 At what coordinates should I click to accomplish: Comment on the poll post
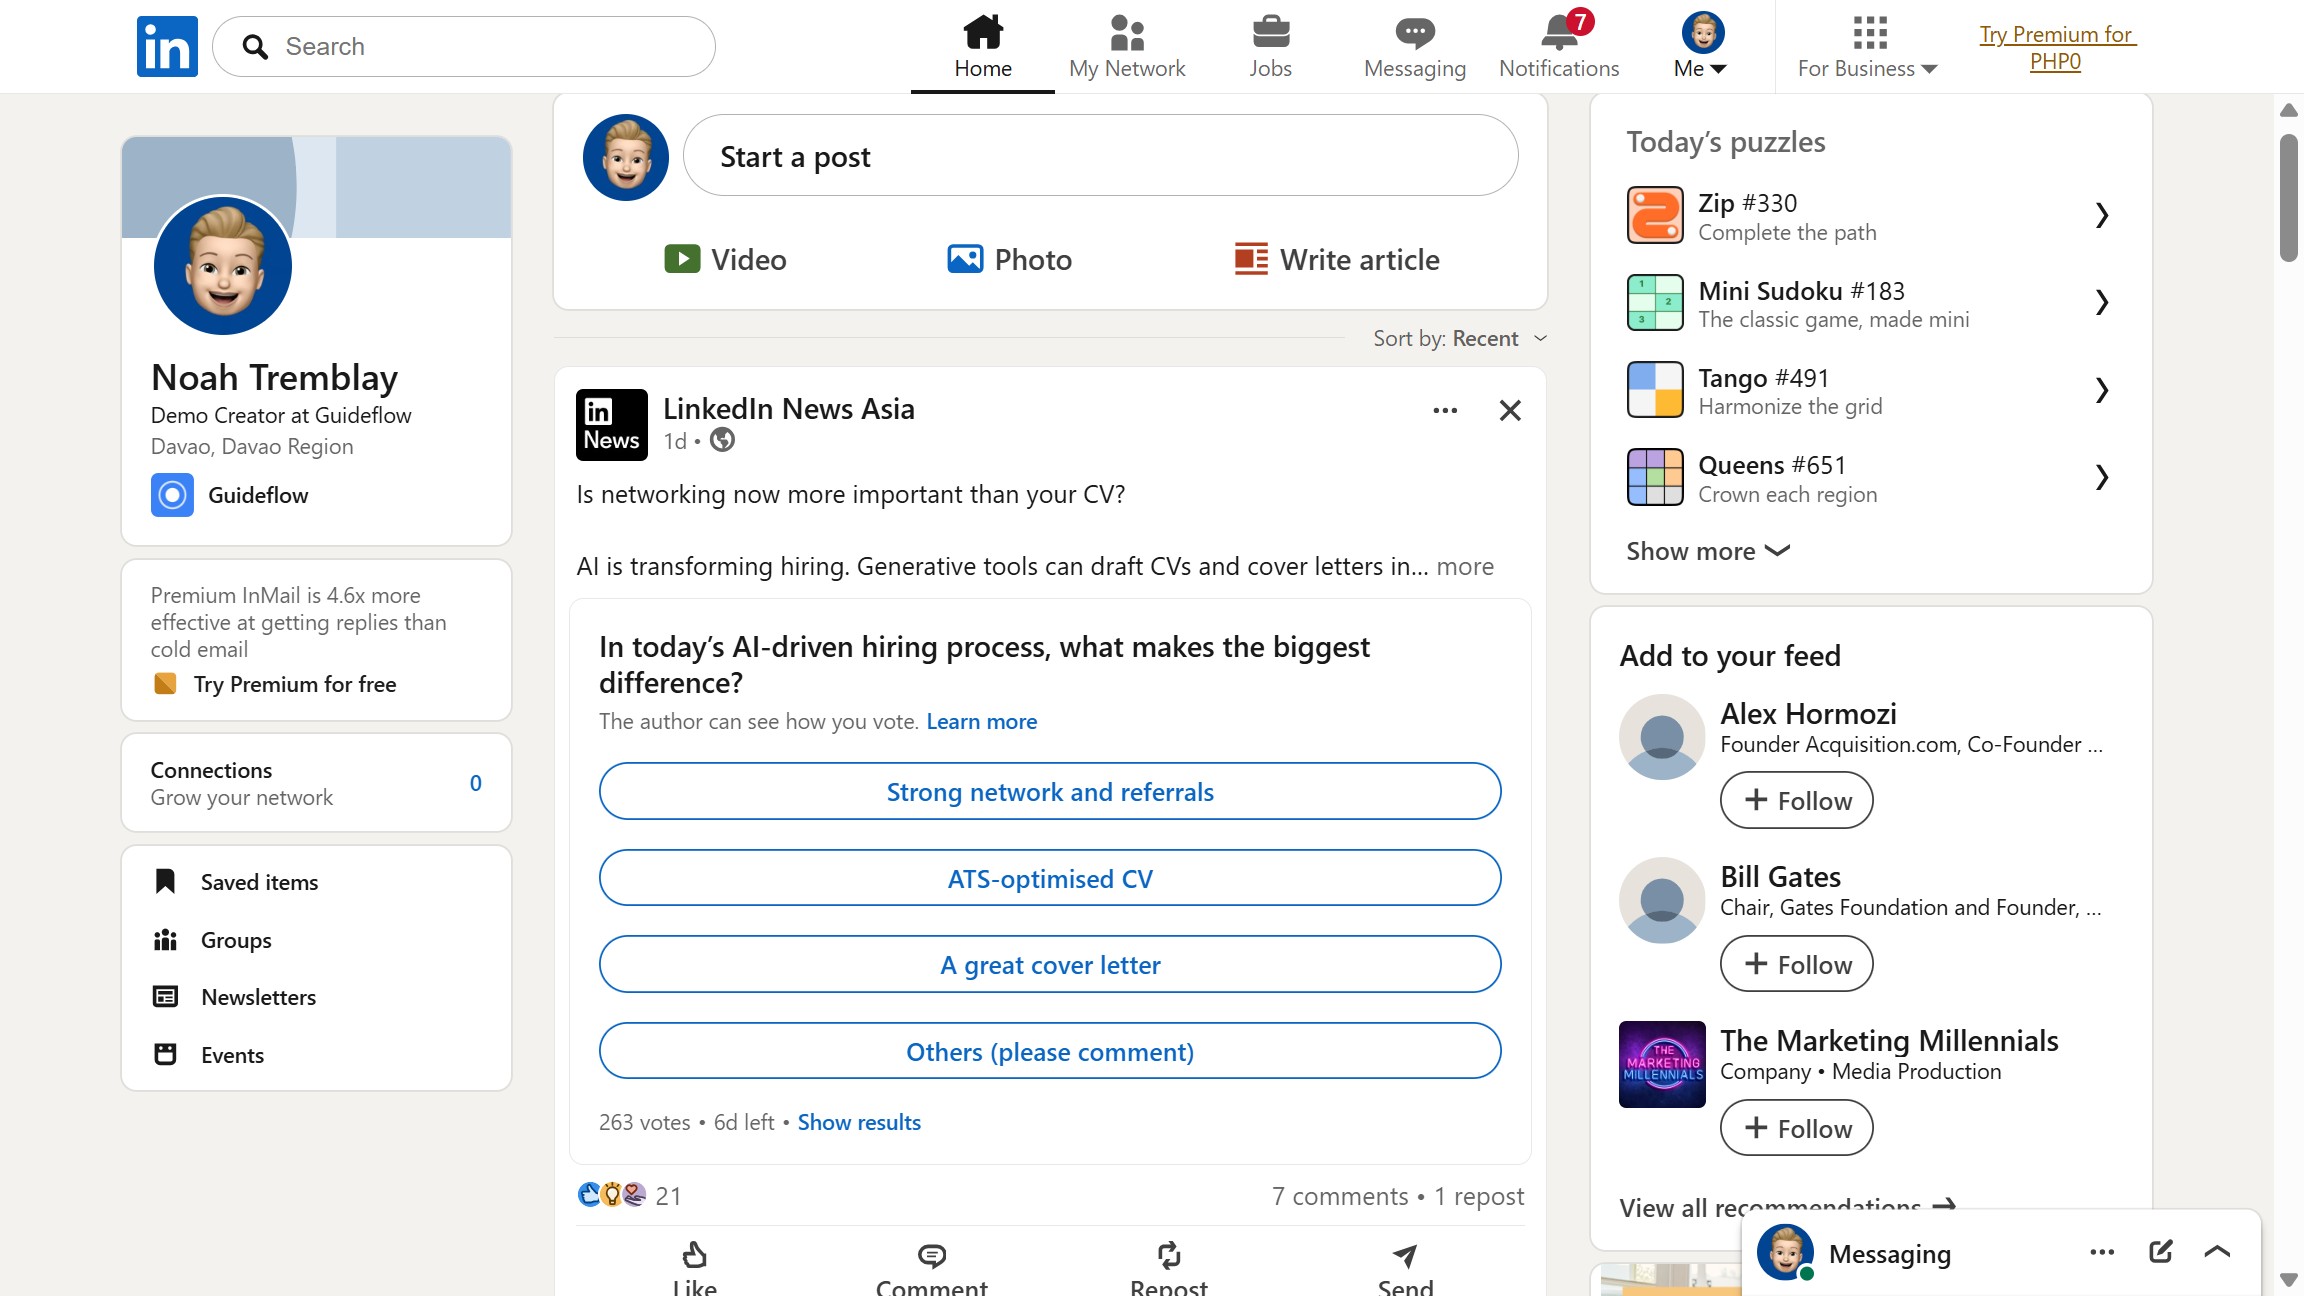pos(931,1267)
